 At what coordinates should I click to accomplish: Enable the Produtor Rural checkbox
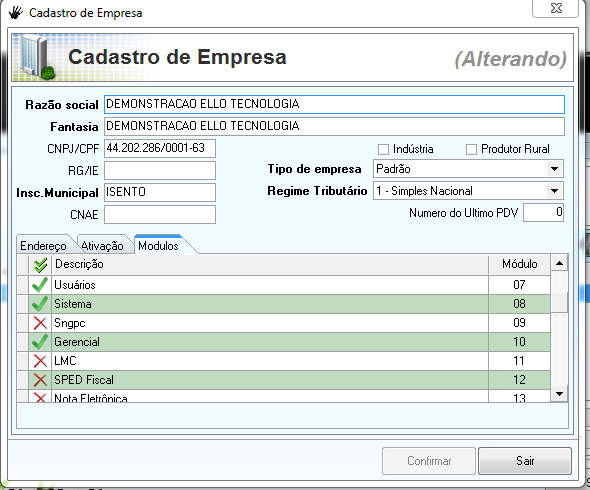point(471,149)
